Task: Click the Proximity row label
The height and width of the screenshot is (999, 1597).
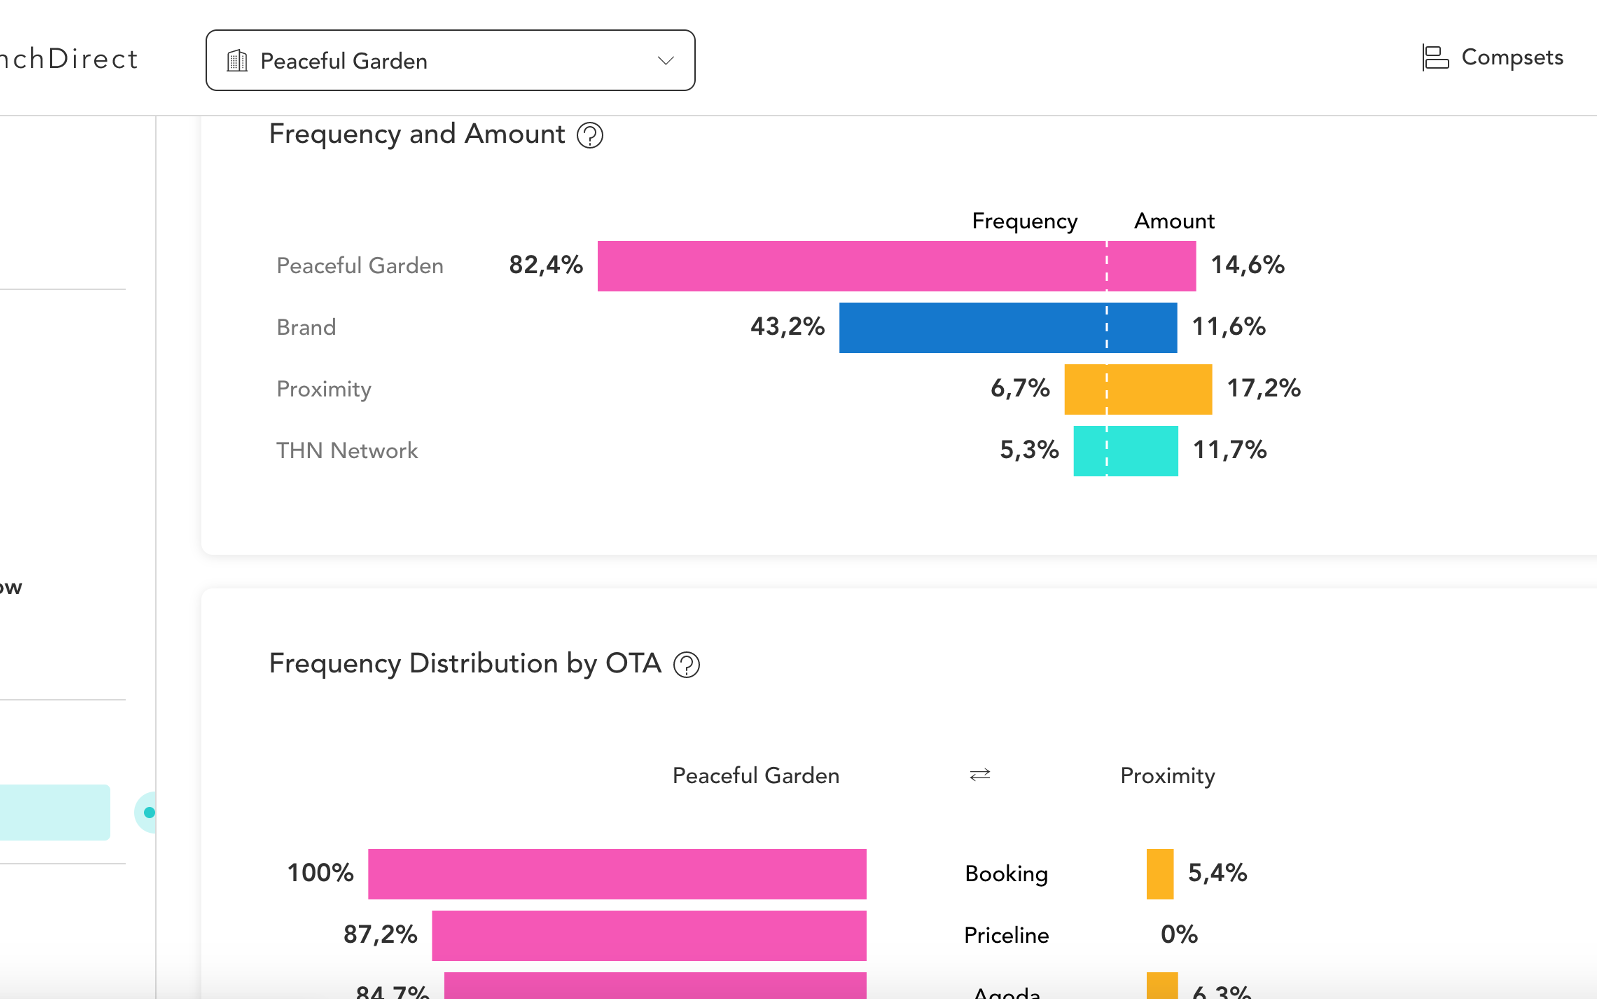Action: pos(324,389)
